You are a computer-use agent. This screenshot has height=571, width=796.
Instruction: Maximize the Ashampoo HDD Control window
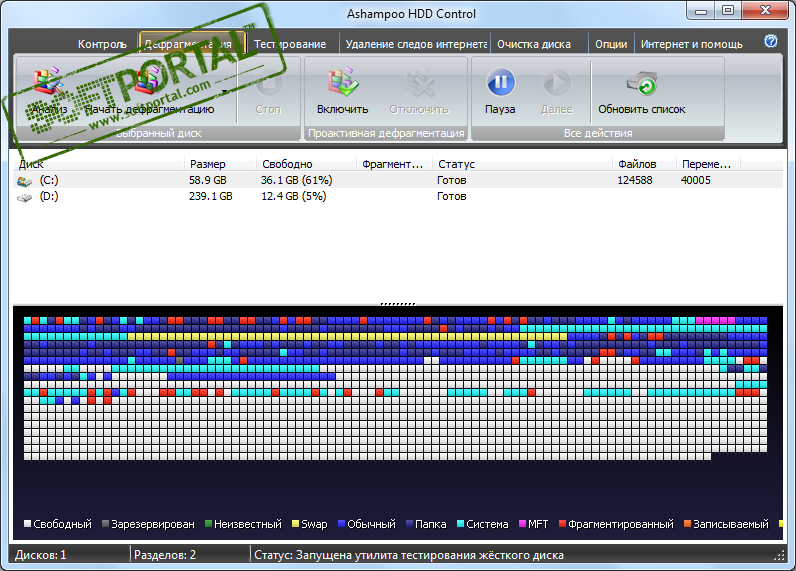[x=728, y=11]
